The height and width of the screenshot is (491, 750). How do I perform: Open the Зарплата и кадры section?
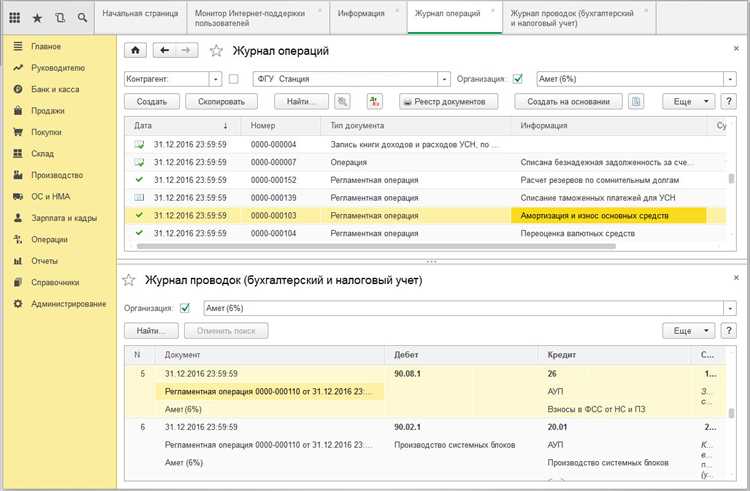click(x=64, y=218)
